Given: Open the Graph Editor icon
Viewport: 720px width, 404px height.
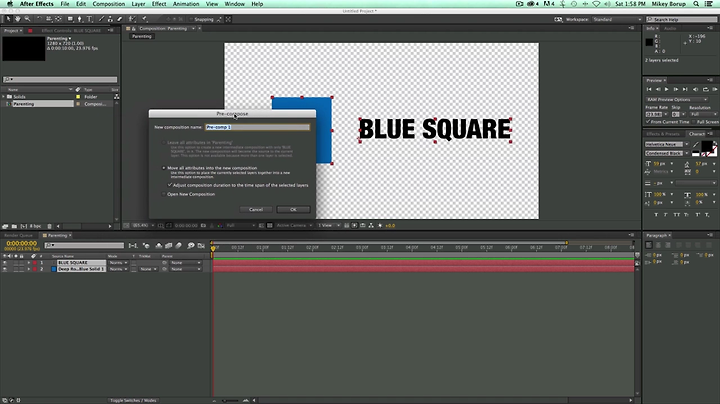Looking at the screenshot, I should point(201,246).
